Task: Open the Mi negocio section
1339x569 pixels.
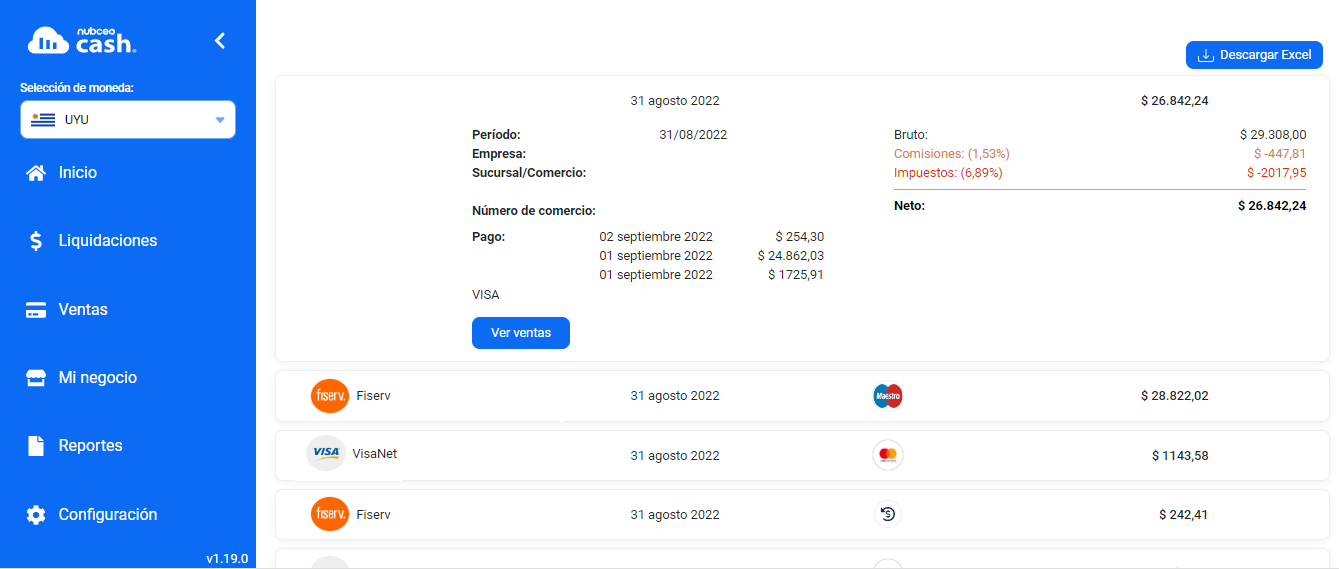Action: coord(98,378)
